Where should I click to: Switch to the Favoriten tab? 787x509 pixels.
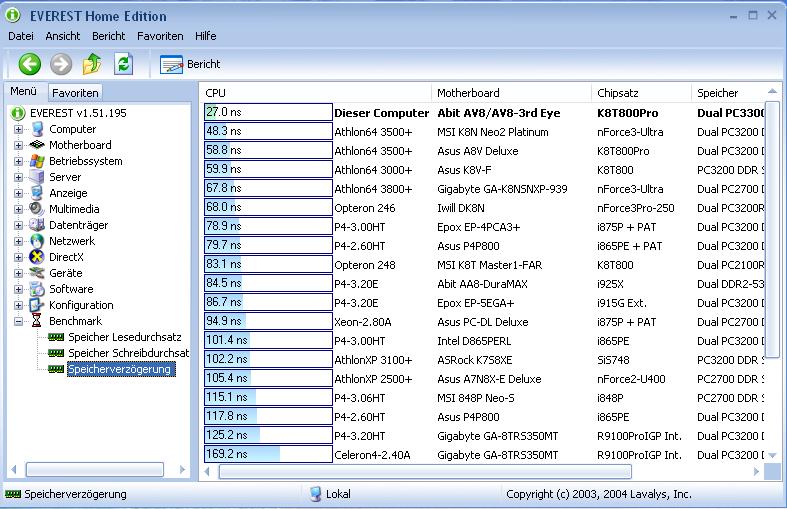75,93
